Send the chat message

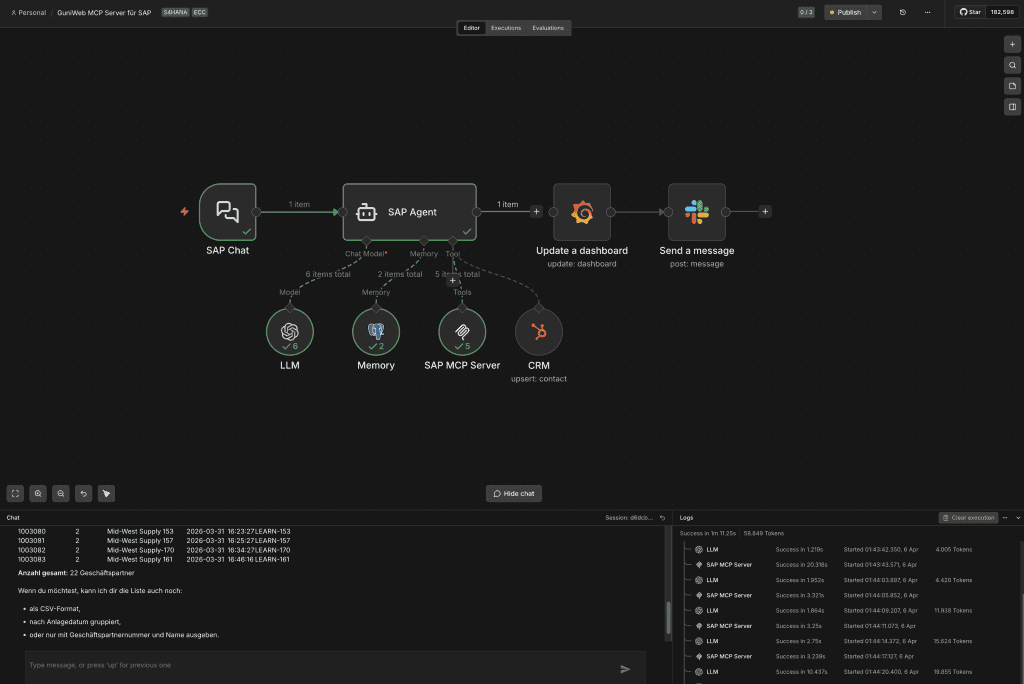click(x=625, y=669)
